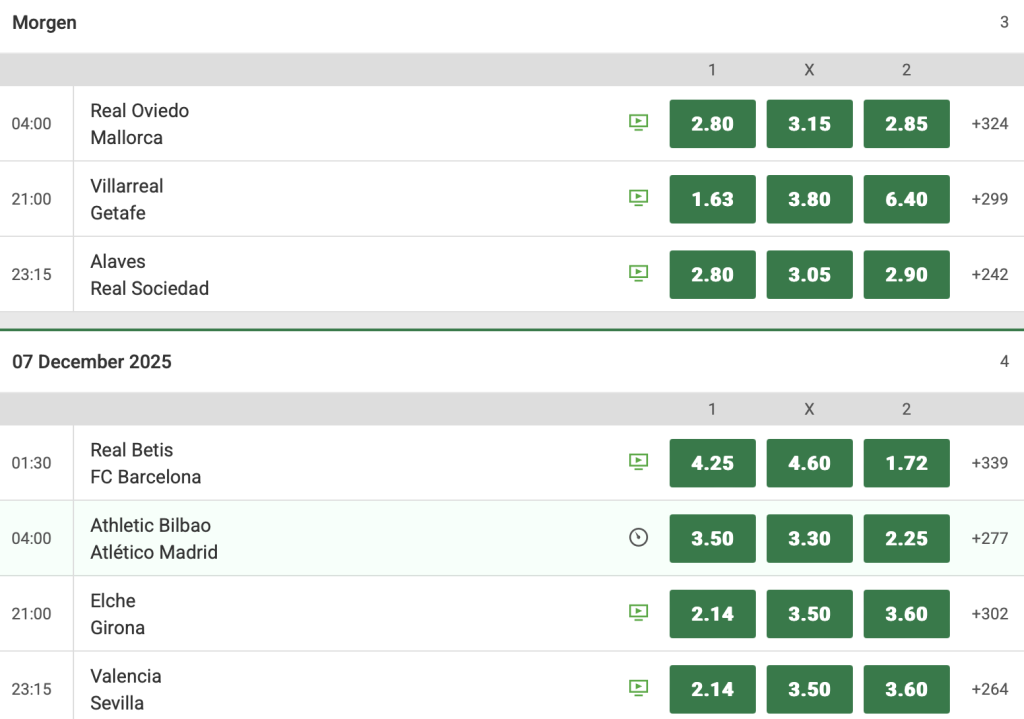
Task: Expand +339 markets for Real Betis vs Barcelona
Action: pyautogui.click(x=990, y=463)
